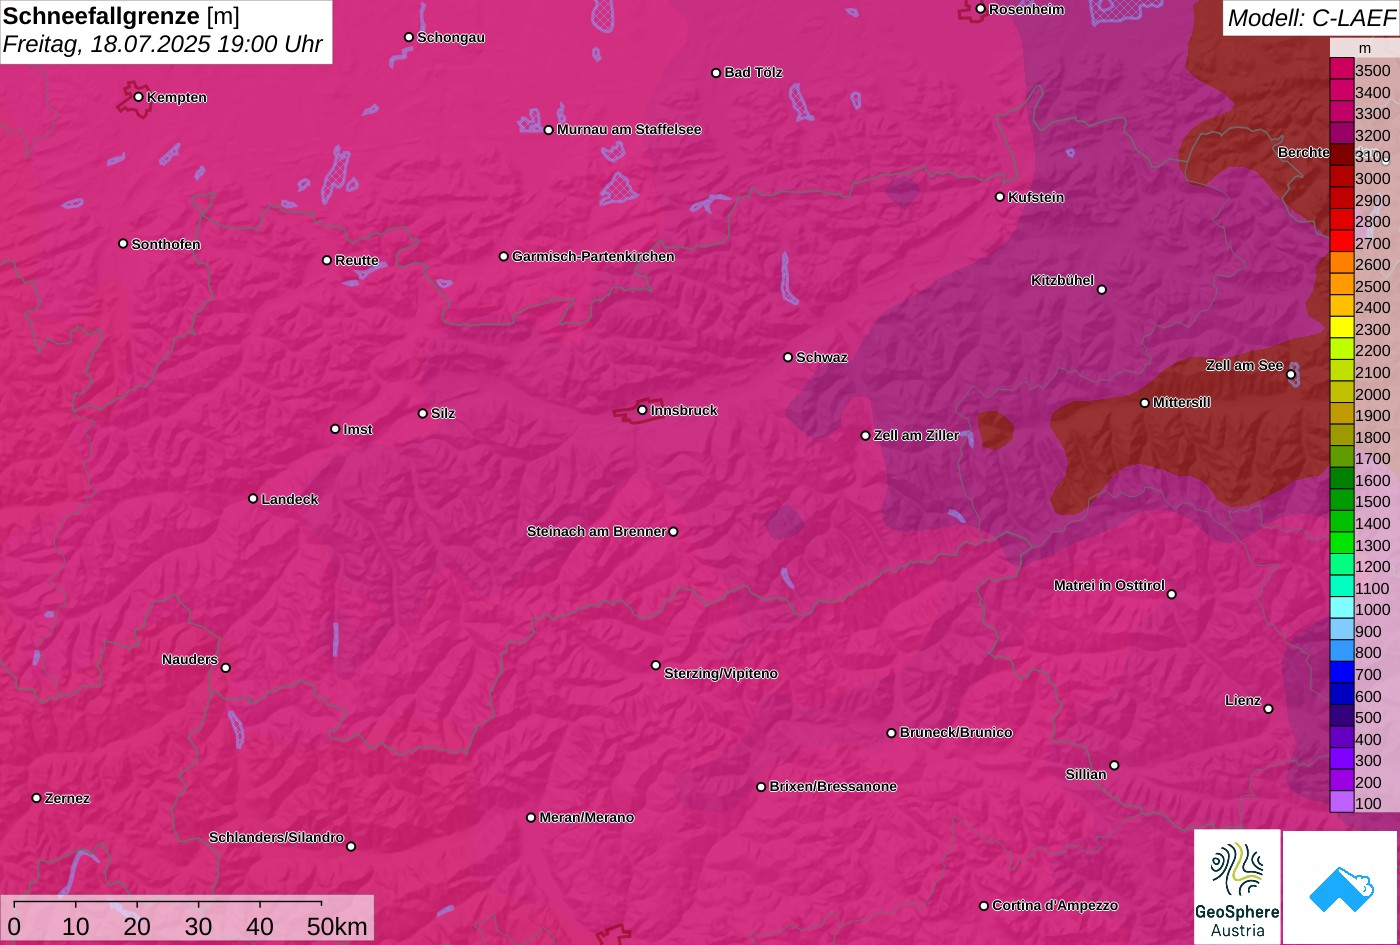This screenshot has width=1400, height=945.
Task: Click the 3500 m legend color swatch
Action: point(1341,69)
